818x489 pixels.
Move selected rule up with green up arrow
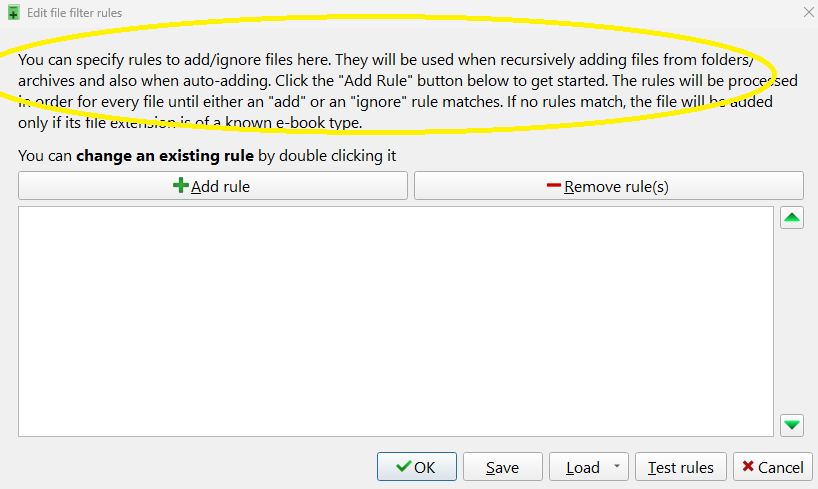tap(792, 218)
